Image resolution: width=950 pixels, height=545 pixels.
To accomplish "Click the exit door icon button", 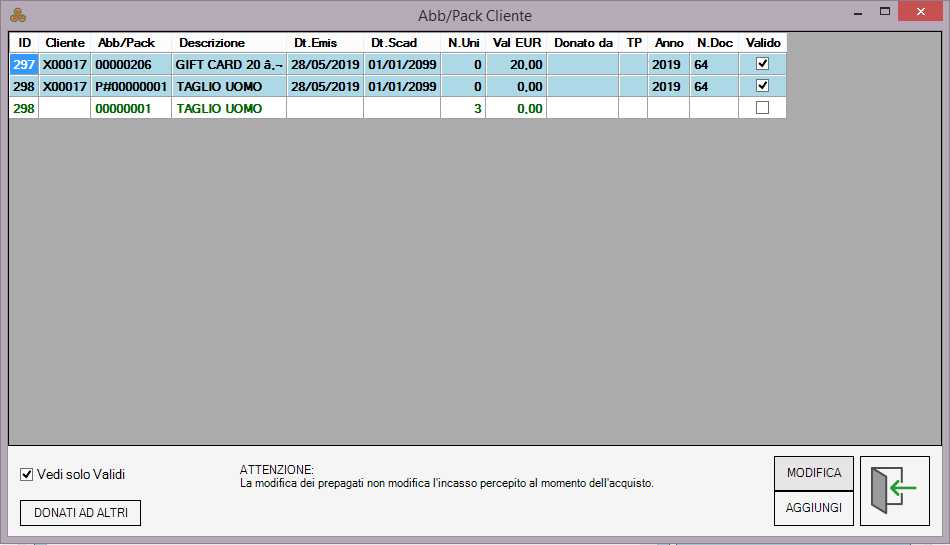I will coord(893,490).
